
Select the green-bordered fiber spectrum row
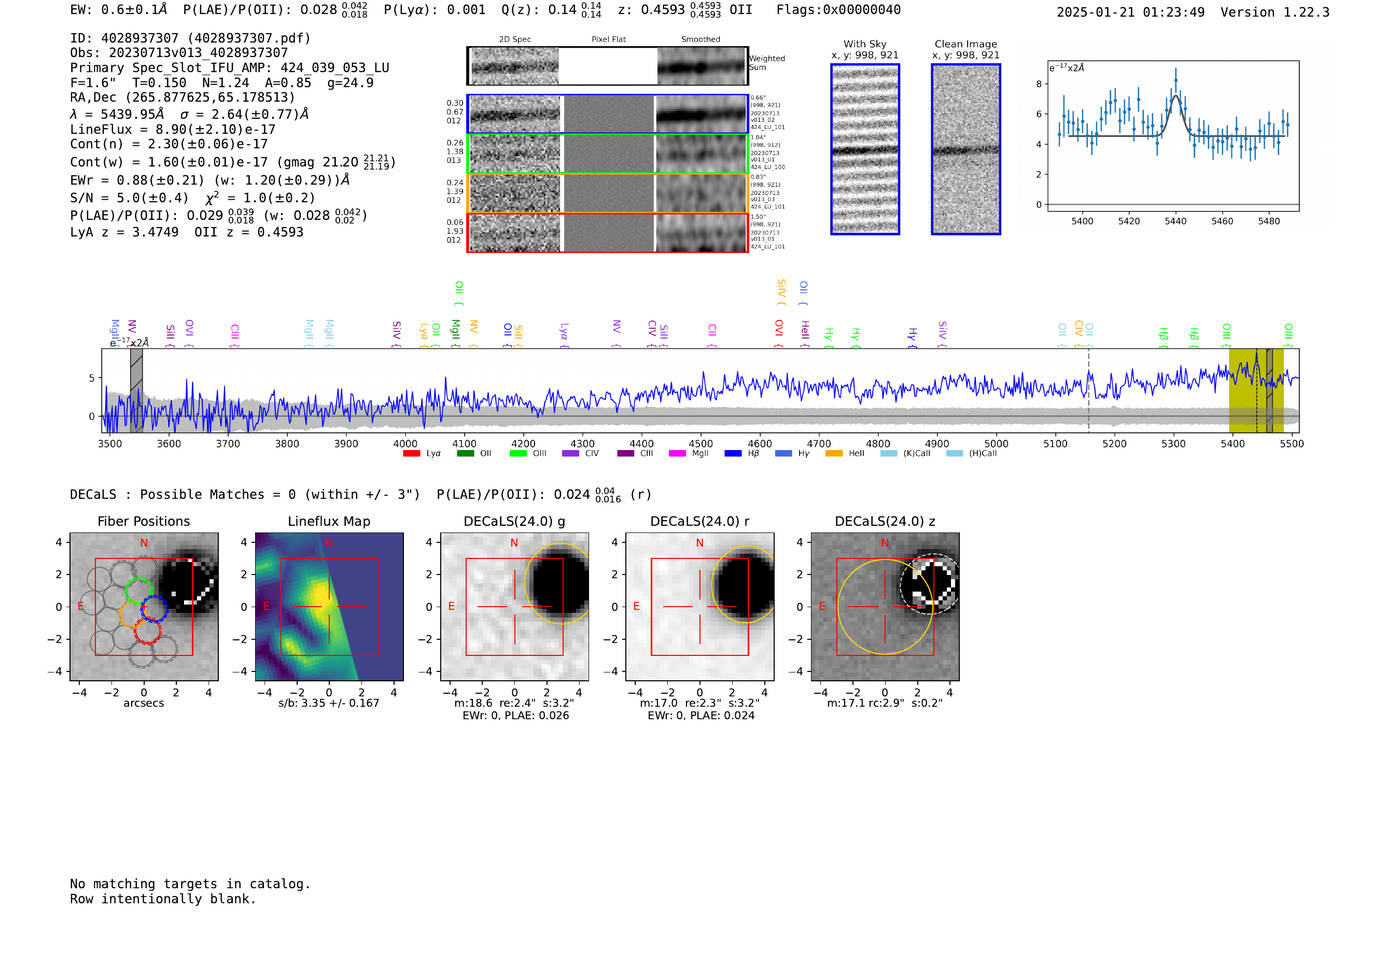pos(607,154)
